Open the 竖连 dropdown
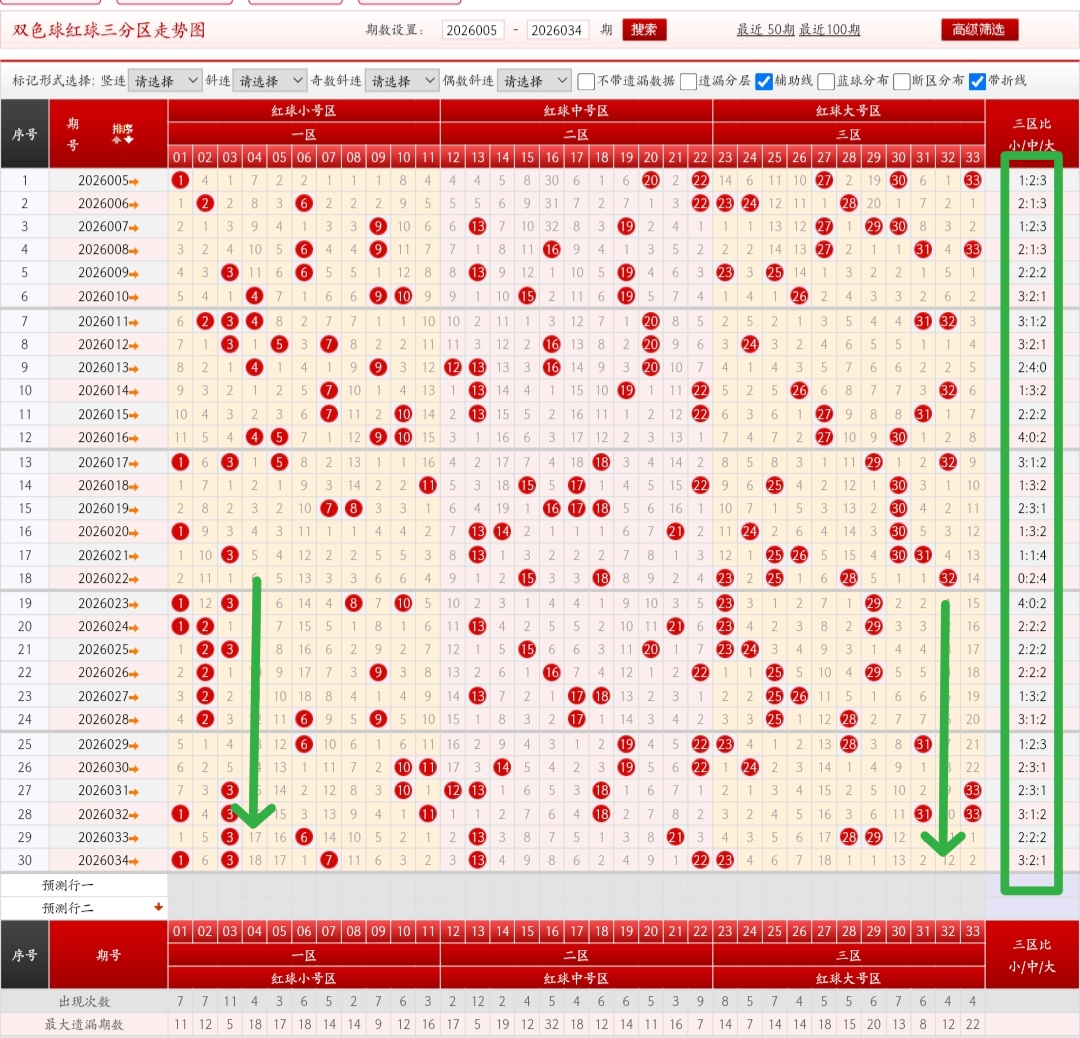Image resolution: width=1080 pixels, height=1038 pixels. pos(165,81)
